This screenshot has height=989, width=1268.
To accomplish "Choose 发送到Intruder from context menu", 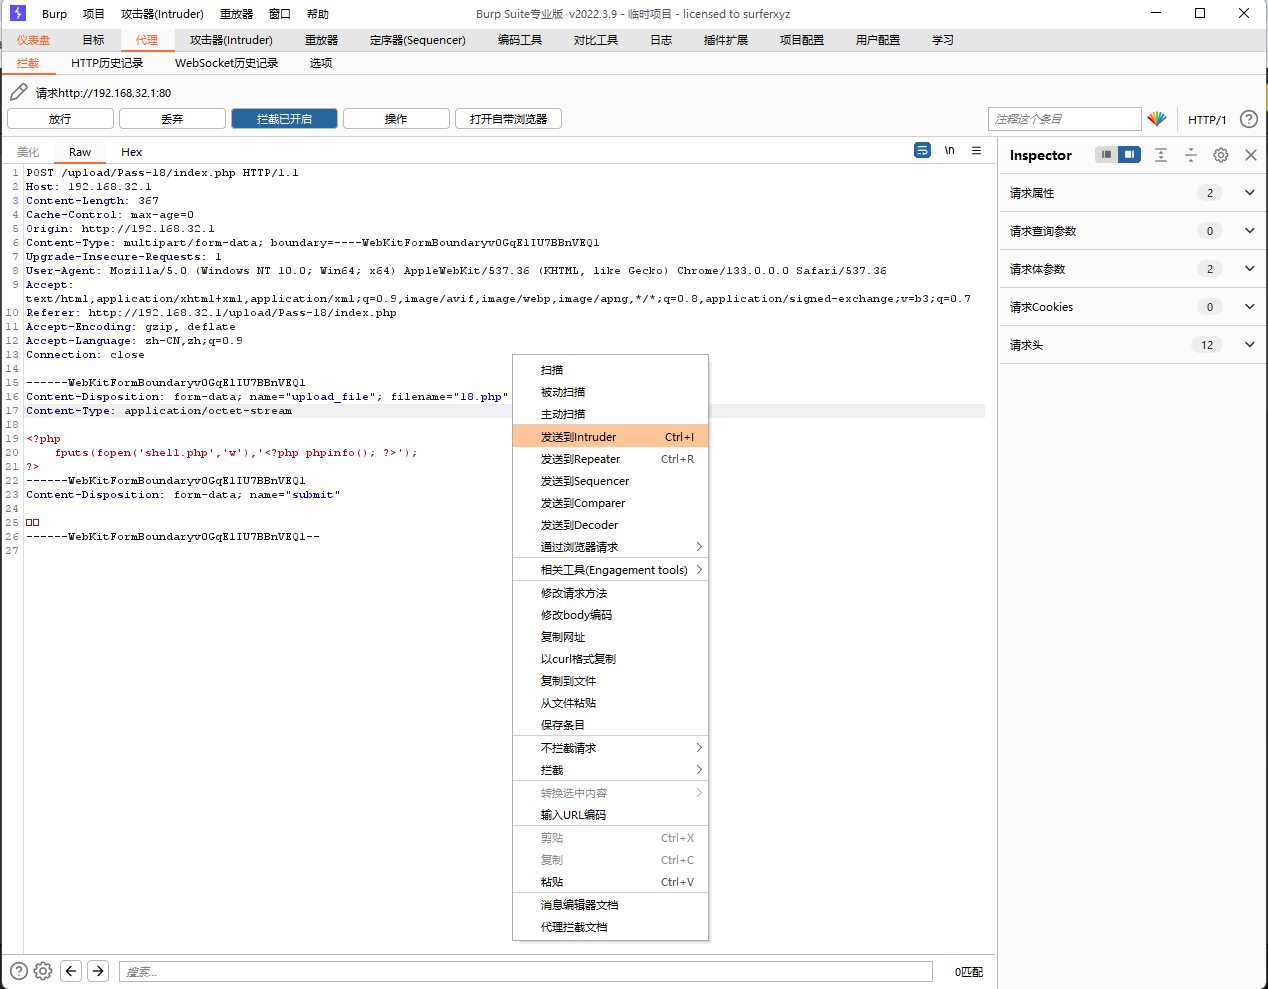I will click(610, 437).
